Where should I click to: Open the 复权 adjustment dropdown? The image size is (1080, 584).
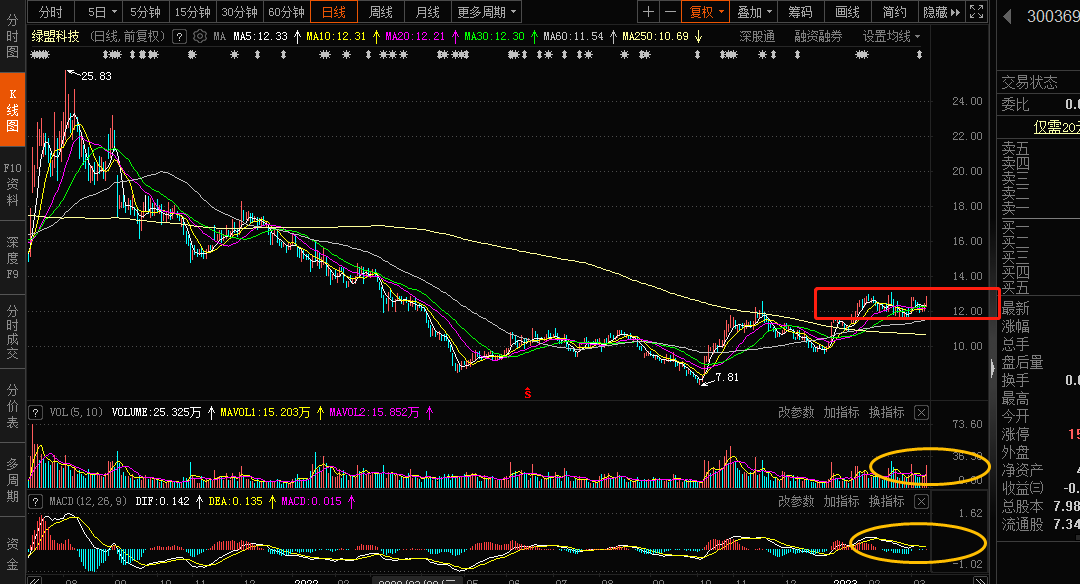pos(705,12)
